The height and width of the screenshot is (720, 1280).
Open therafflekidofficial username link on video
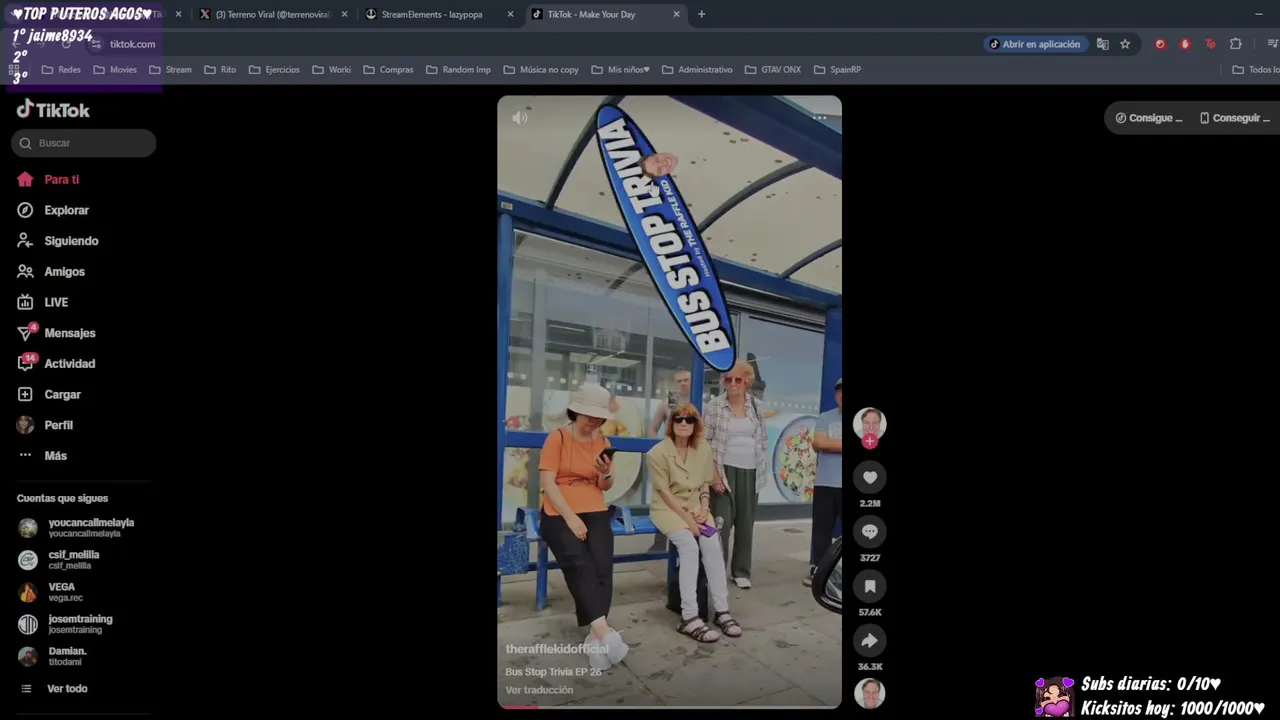click(556, 649)
